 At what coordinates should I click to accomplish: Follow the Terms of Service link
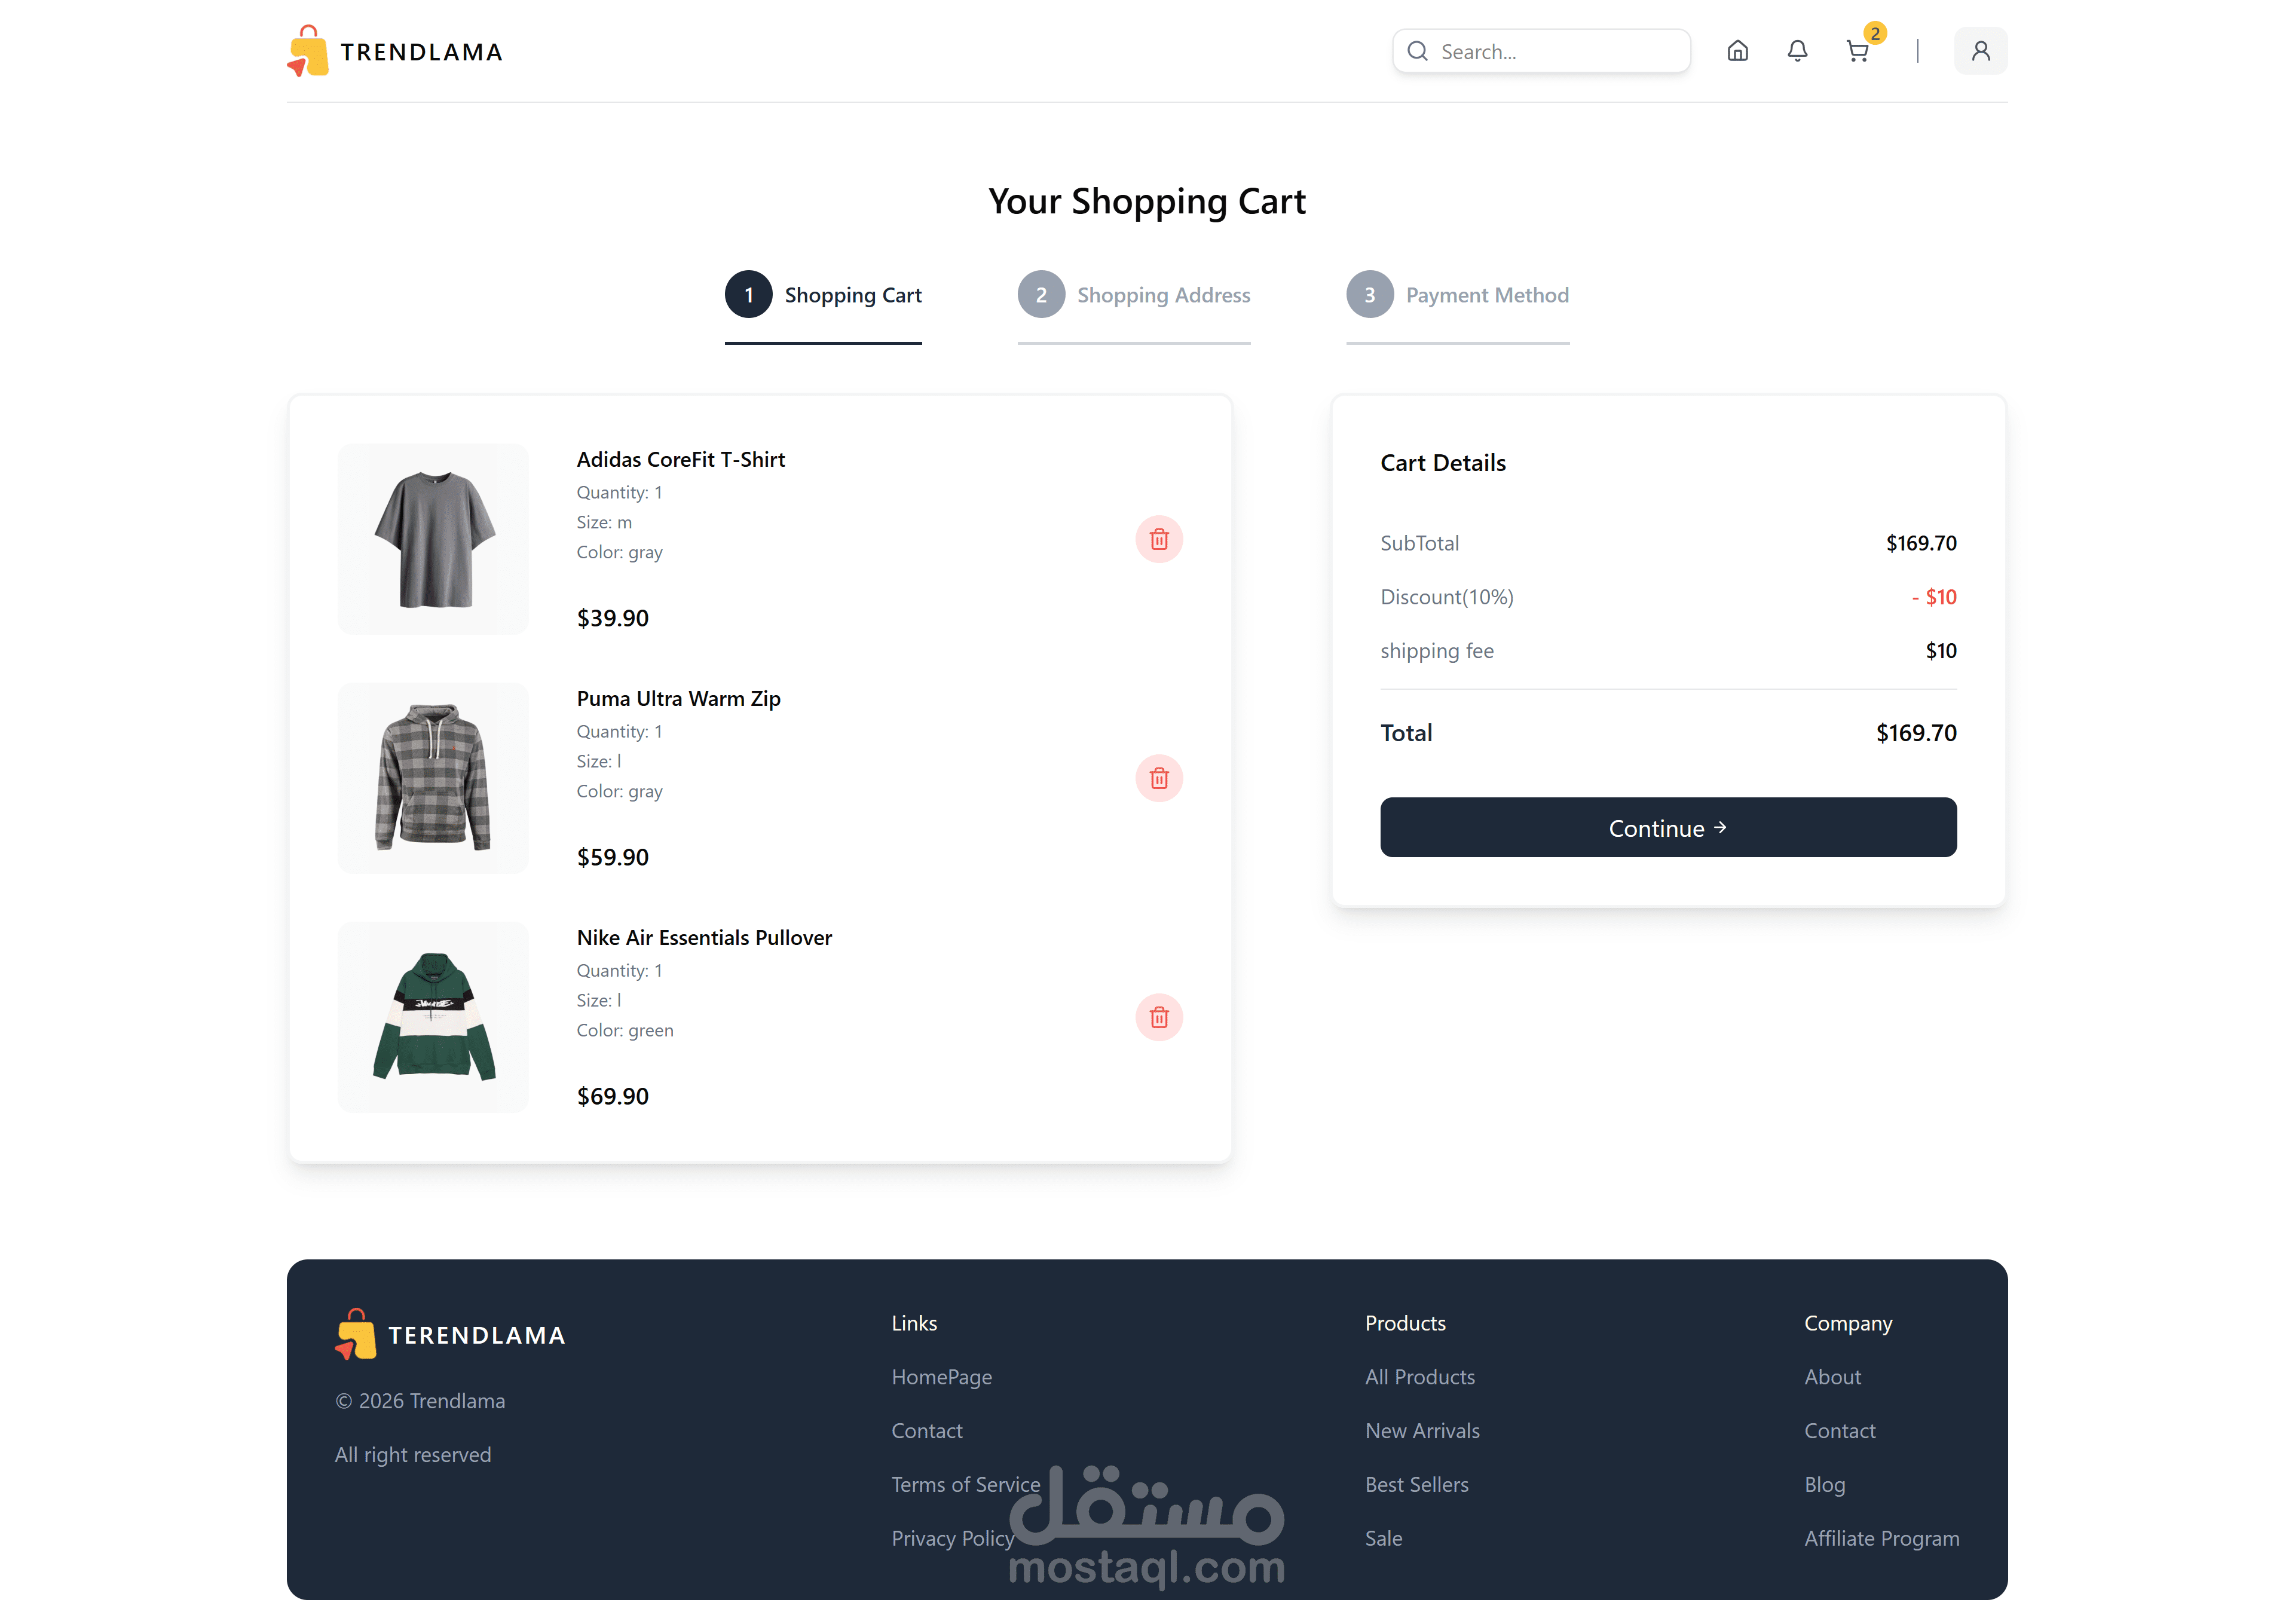pyautogui.click(x=966, y=1484)
